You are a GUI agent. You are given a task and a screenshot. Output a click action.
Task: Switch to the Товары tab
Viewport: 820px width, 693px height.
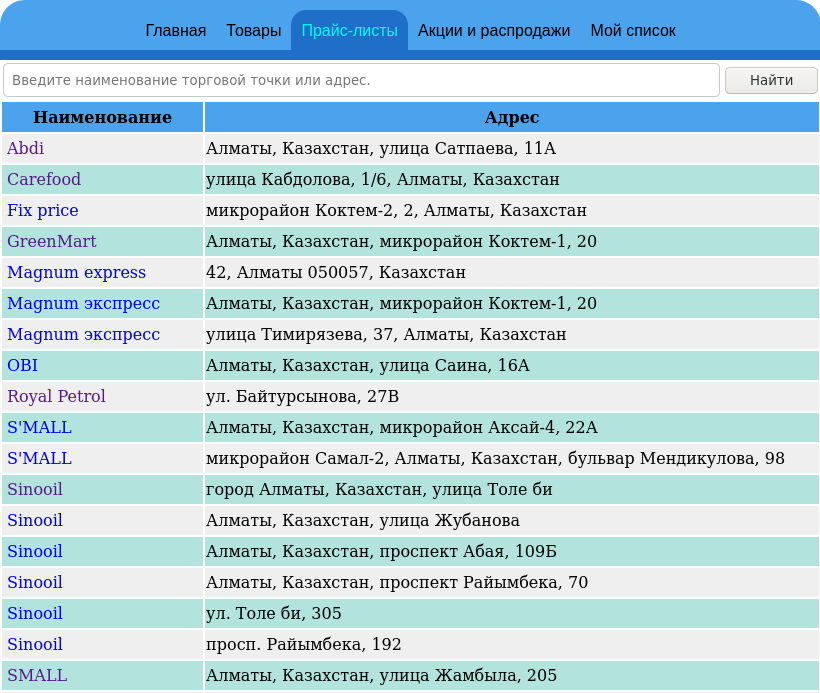coord(253,31)
